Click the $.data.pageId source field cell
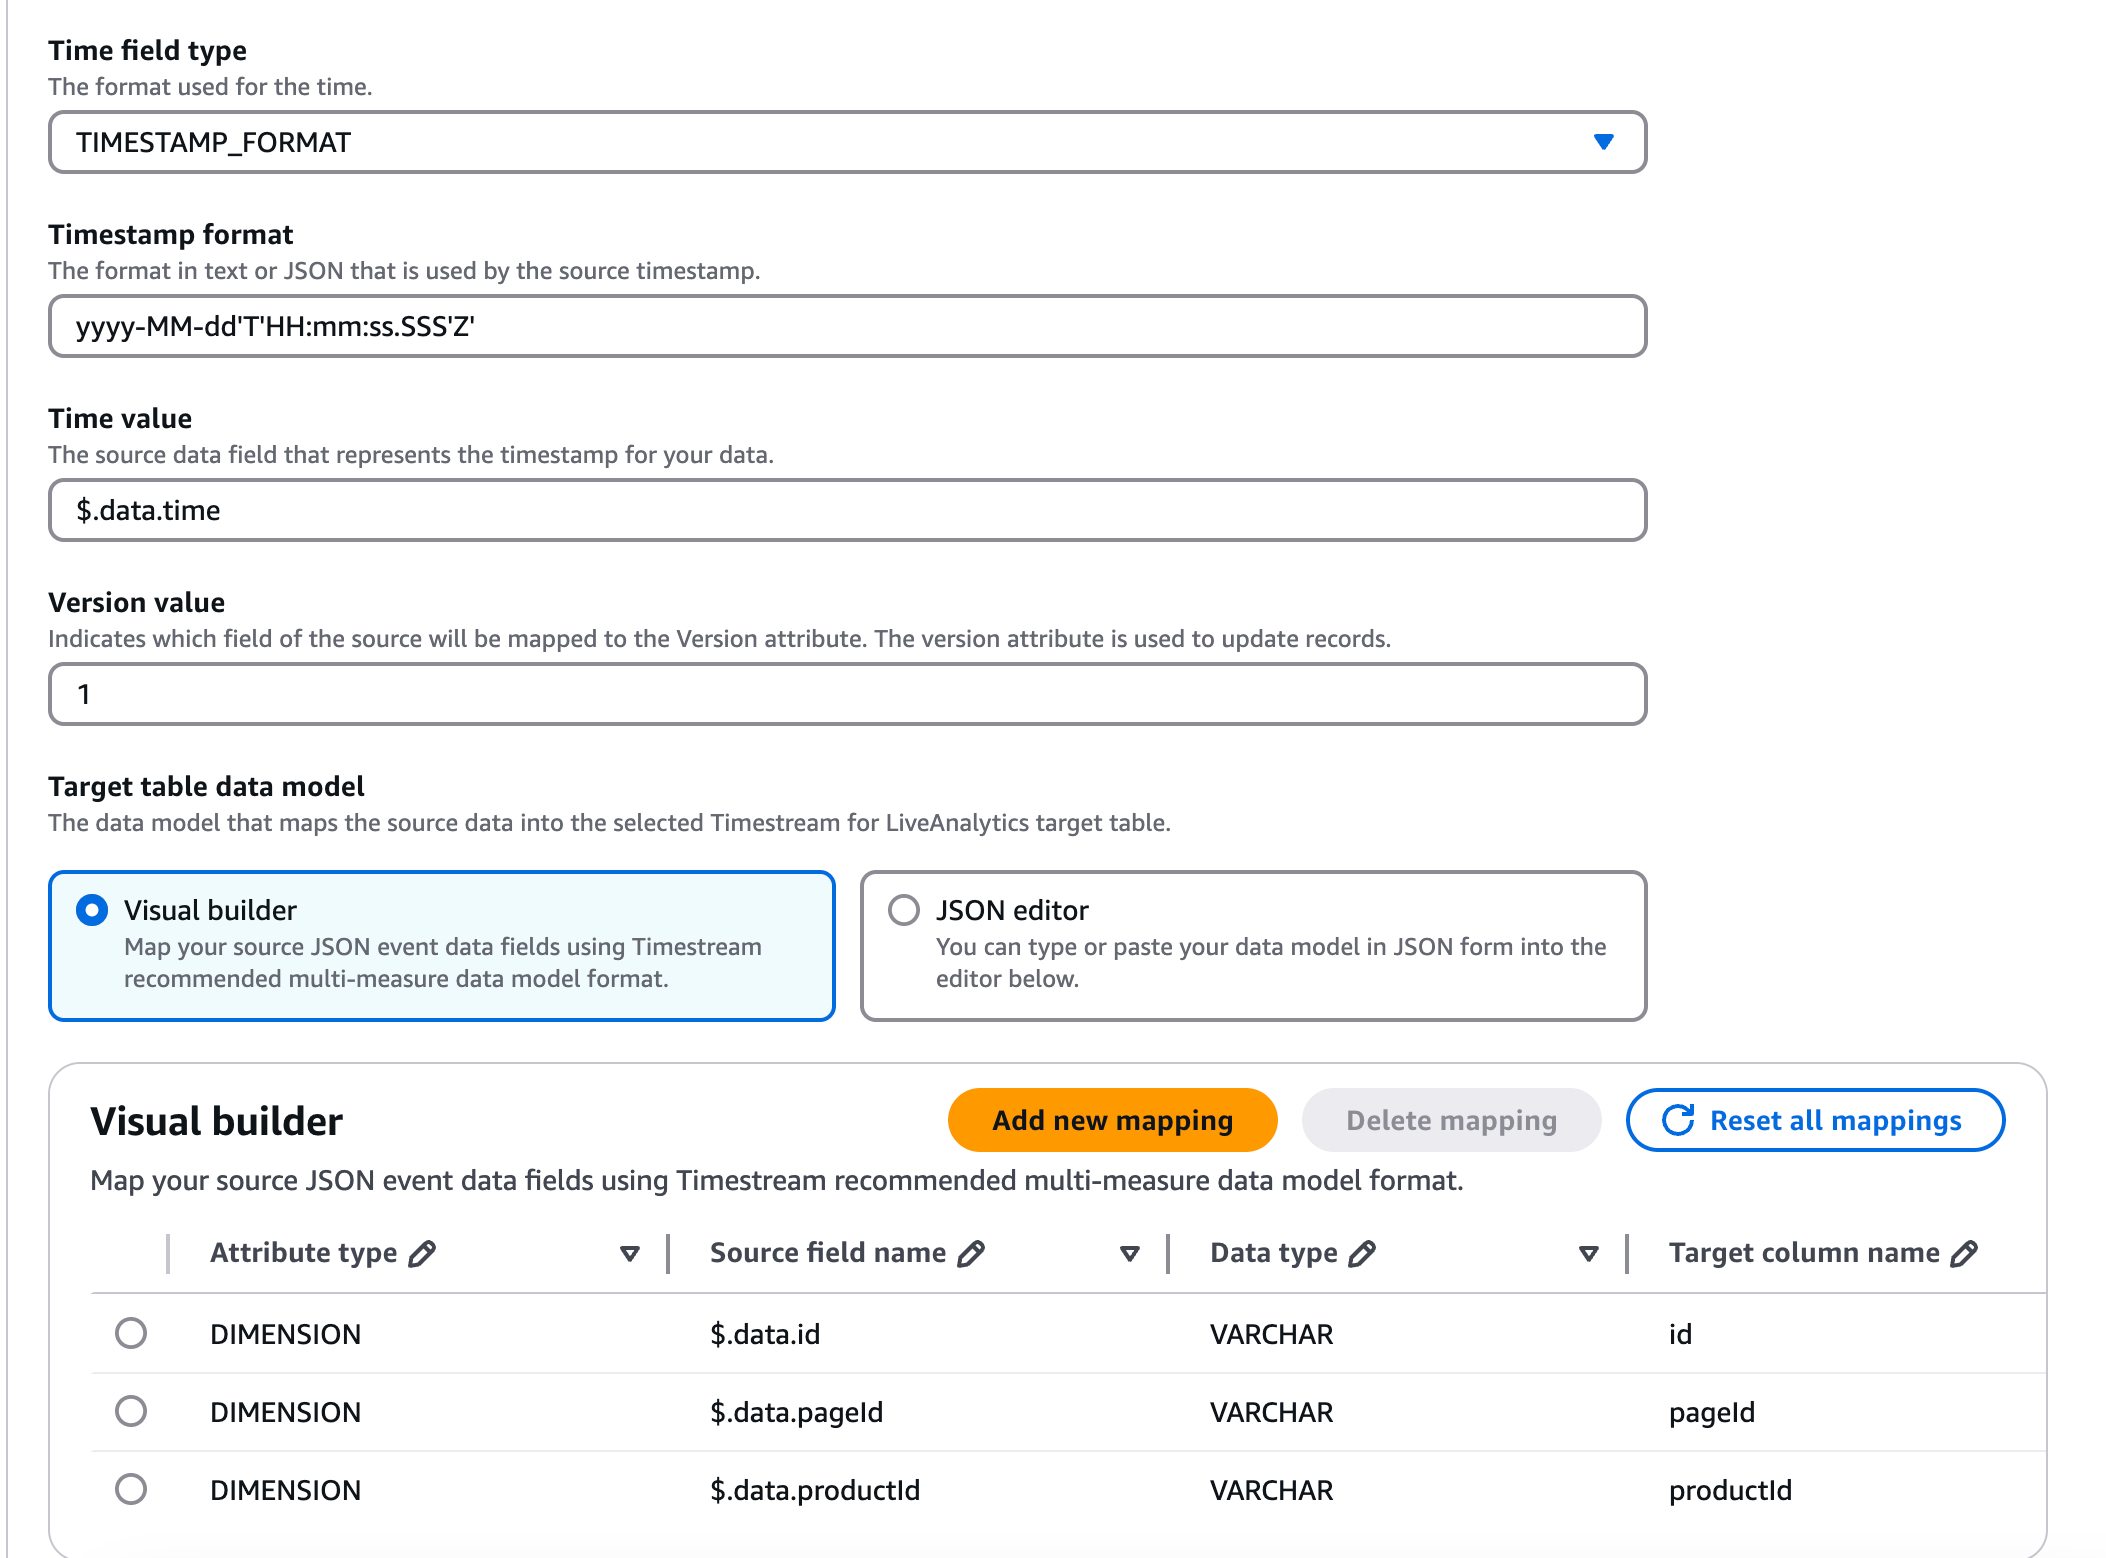This screenshot has height=1558, width=2106. tap(797, 1412)
